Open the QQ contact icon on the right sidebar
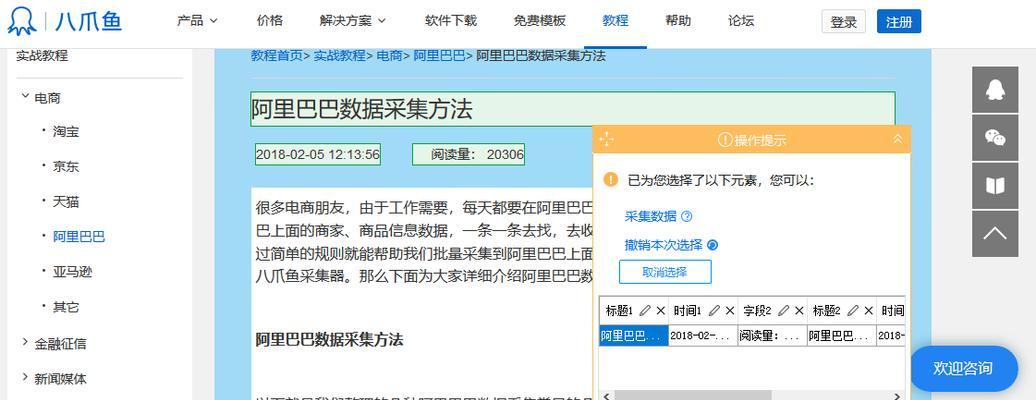Viewport: 1036px width, 400px height. (x=994, y=89)
